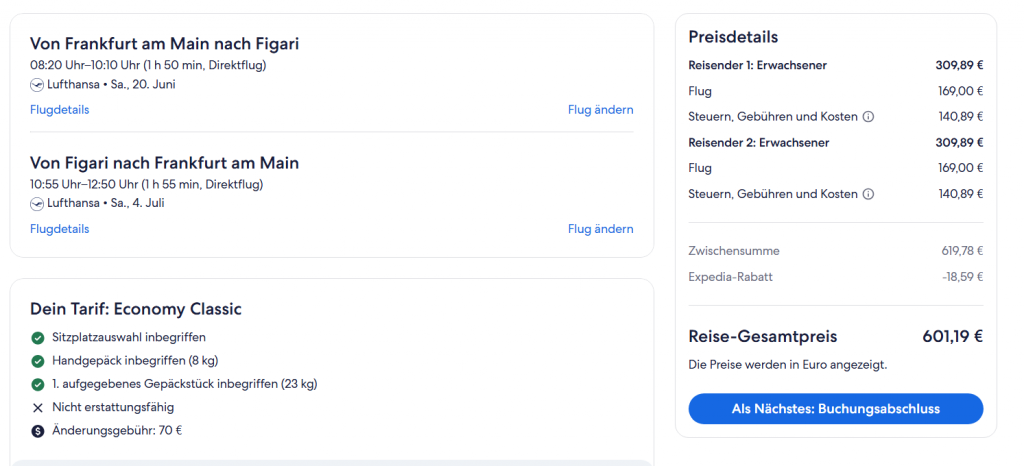The width and height of the screenshot is (1024, 466).
Task: Click the Lufthansa logo for the 4. Juli flight
Action: tap(37, 204)
